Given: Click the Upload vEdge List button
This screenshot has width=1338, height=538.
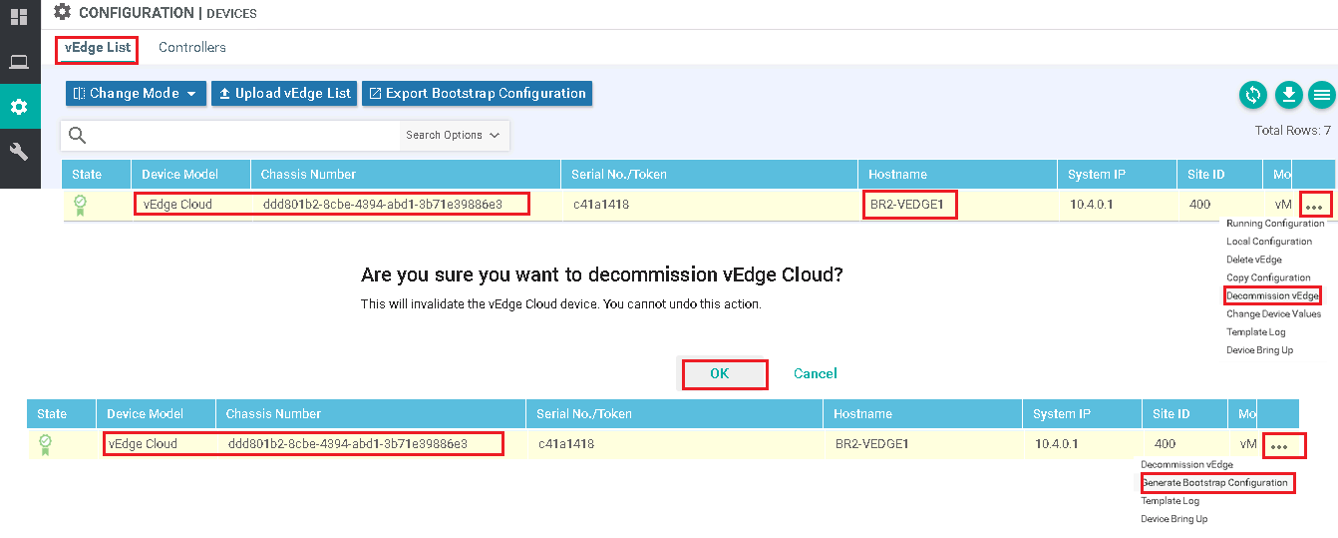Looking at the screenshot, I should pos(285,93).
